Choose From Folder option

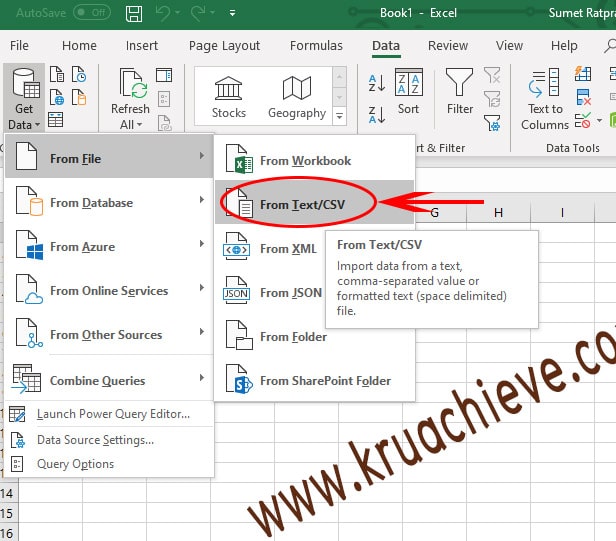pos(315,337)
